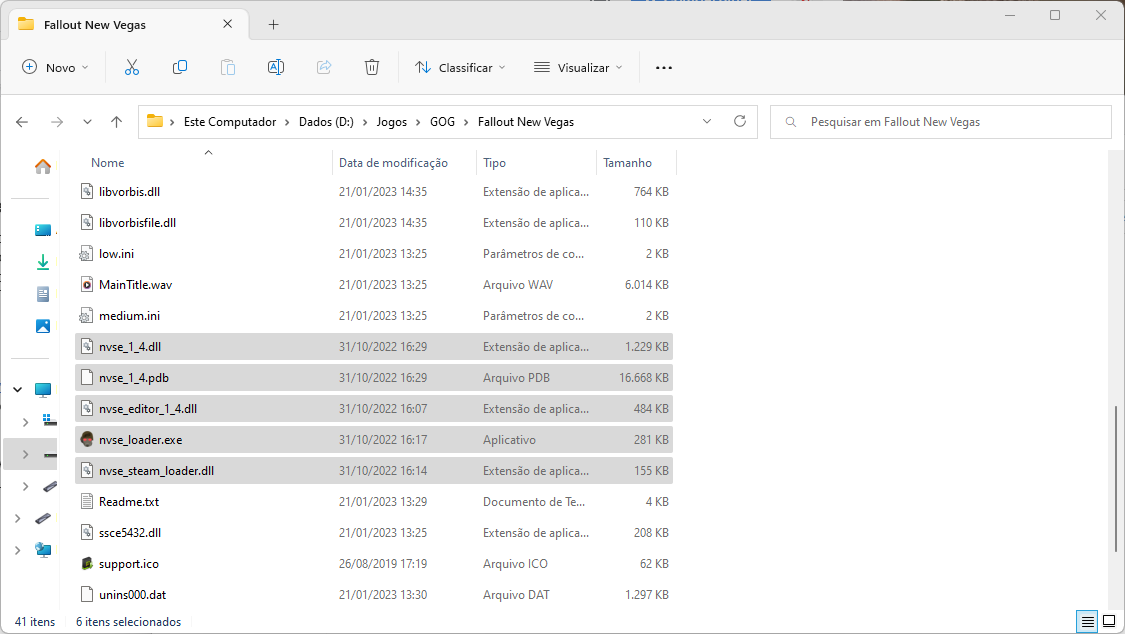Click the Pesquisar em Fallout New Vegas field
Screen dimensions: 1125x634
(941, 122)
